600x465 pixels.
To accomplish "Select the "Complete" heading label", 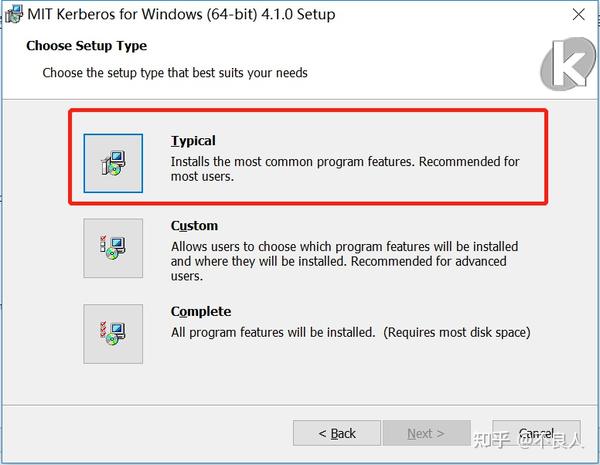I will [x=201, y=311].
